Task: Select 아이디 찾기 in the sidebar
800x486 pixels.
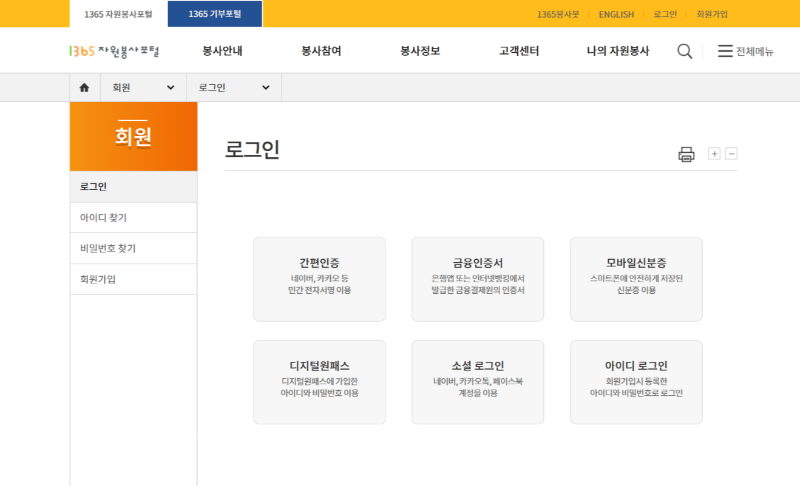Action: (x=134, y=218)
